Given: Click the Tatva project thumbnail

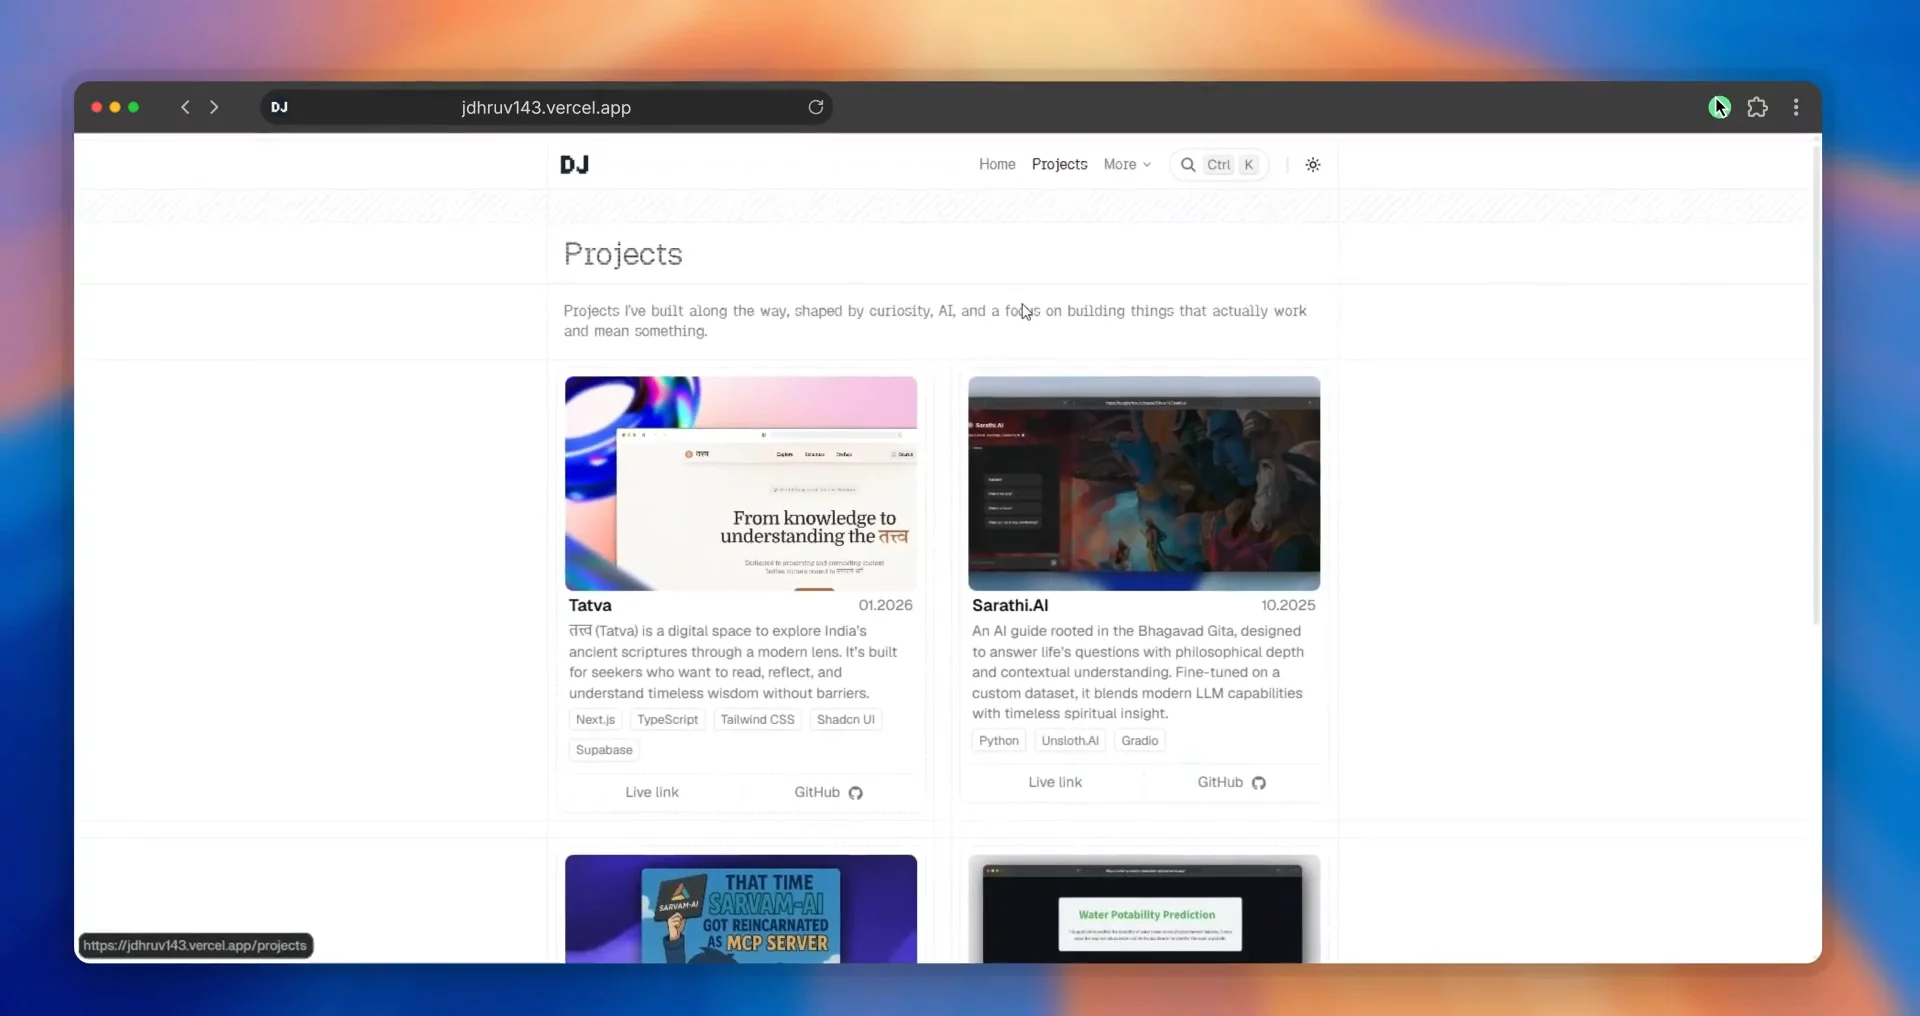Looking at the screenshot, I should tap(741, 483).
